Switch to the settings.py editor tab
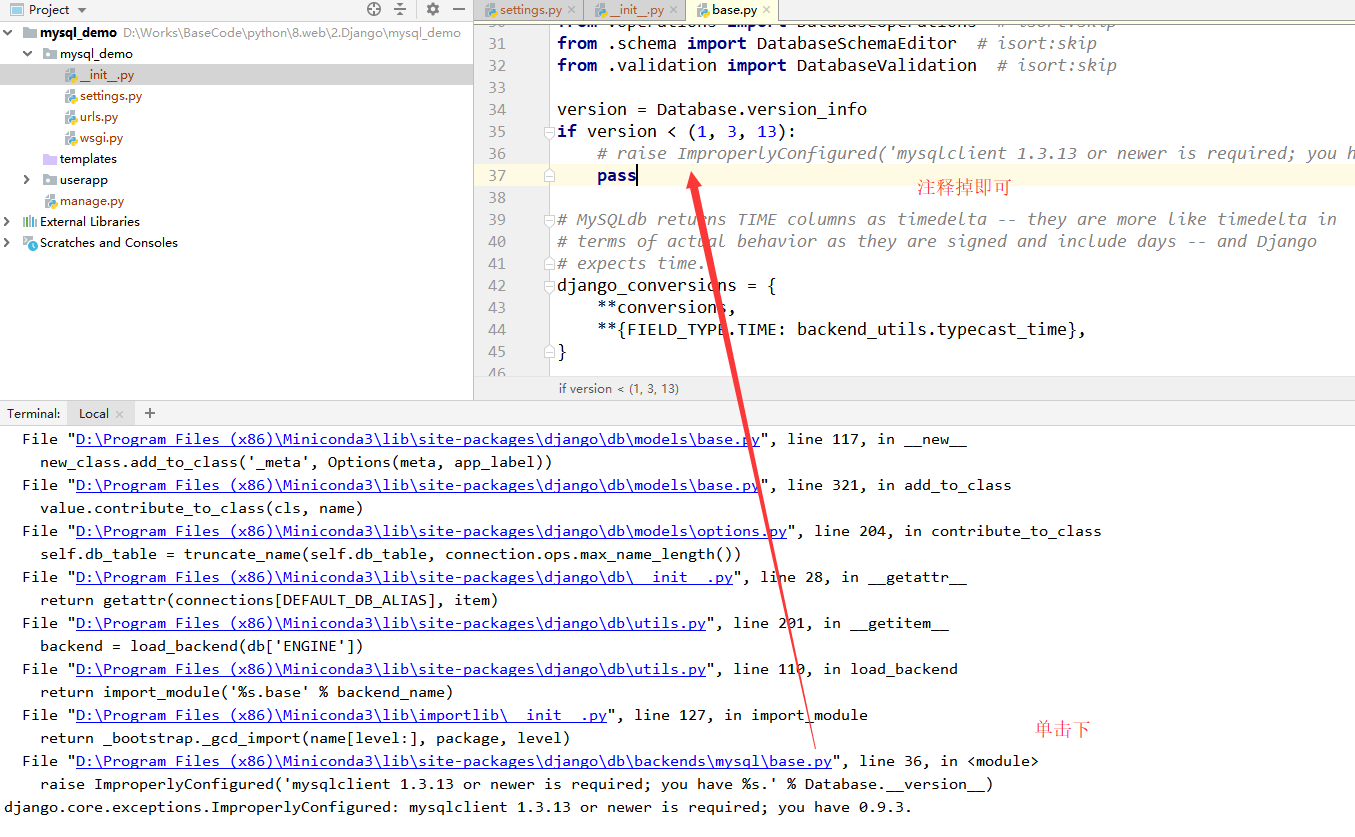The height and width of the screenshot is (837, 1355). pos(530,10)
